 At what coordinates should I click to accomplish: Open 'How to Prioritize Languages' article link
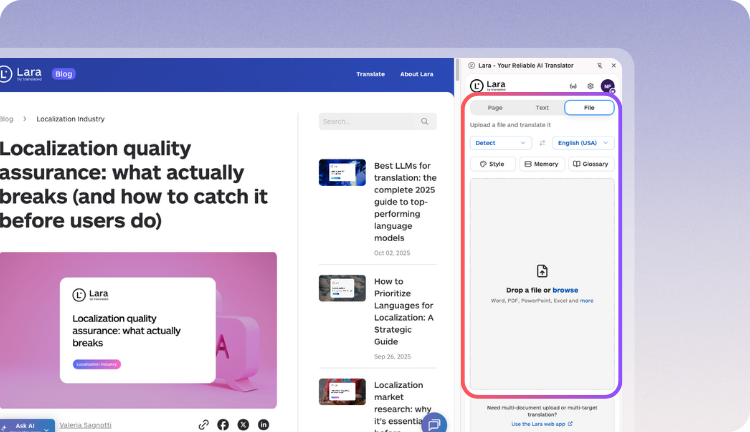pos(404,311)
